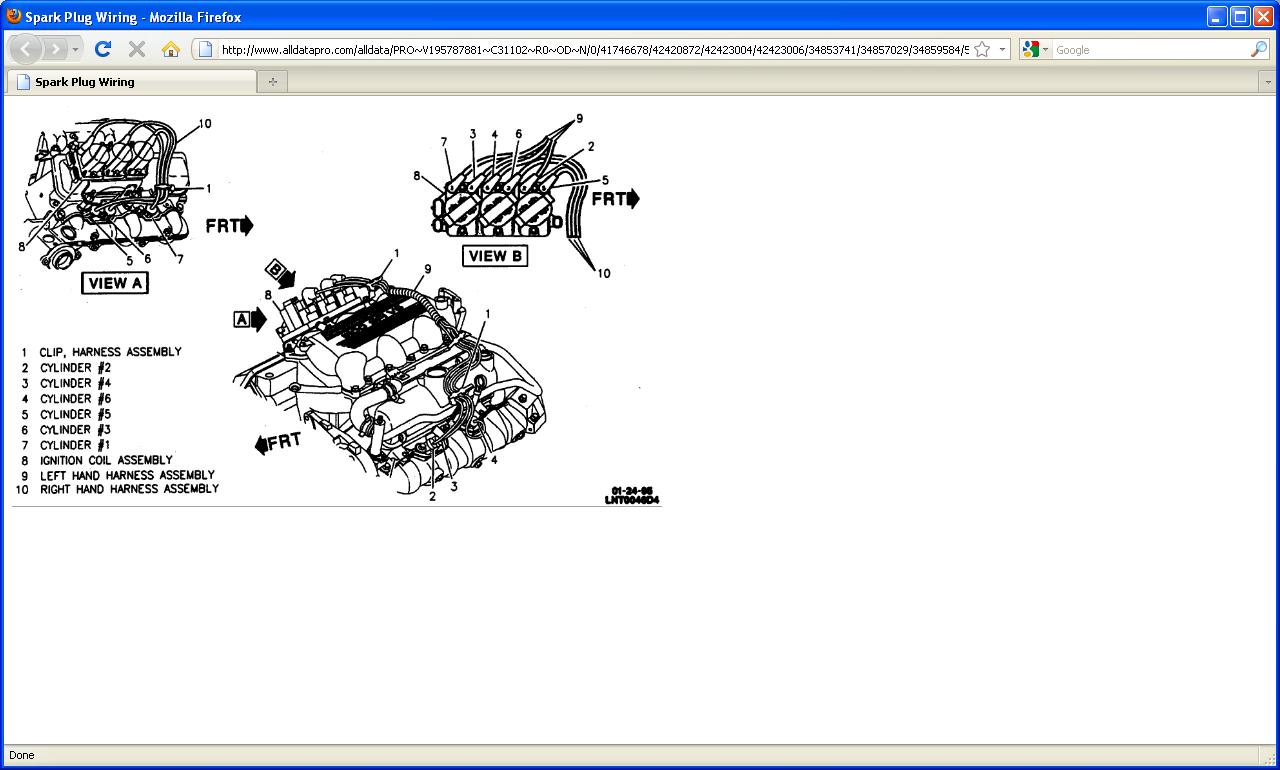Click into the Google search box
The width and height of the screenshot is (1280, 770).
click(1150, 49)
